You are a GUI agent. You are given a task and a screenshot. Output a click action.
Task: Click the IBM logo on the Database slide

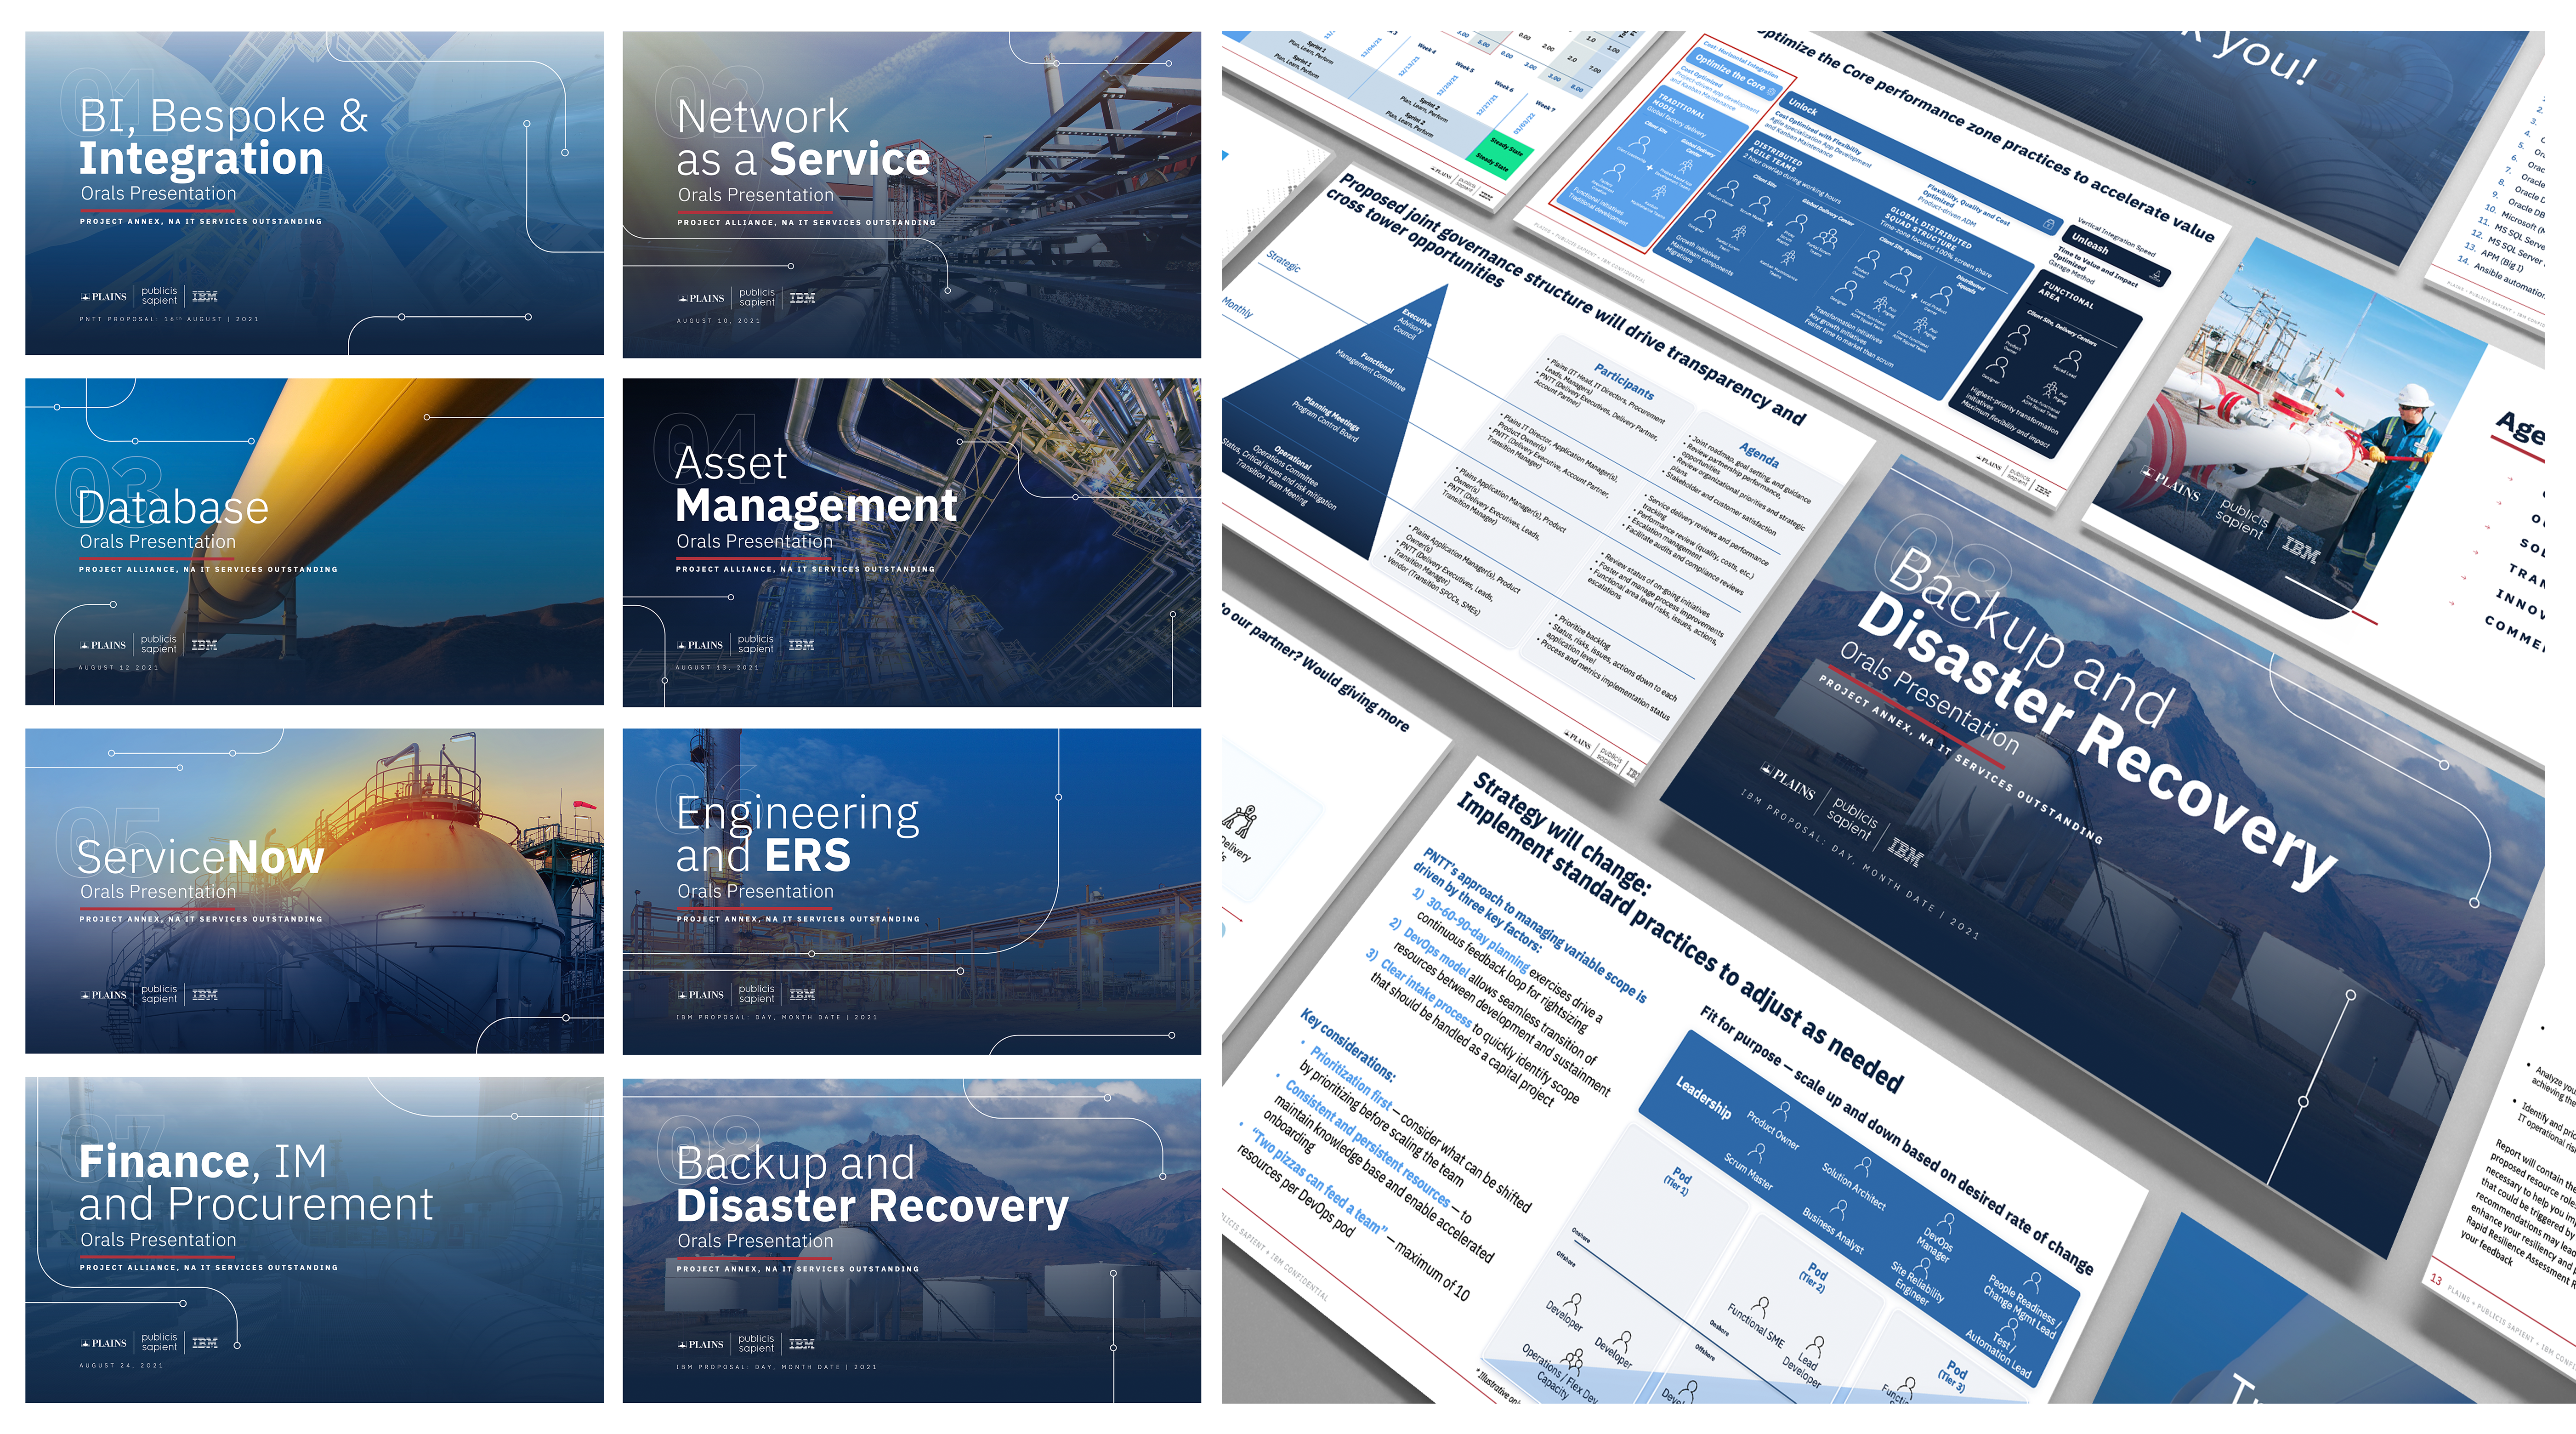[x=204, y=645]
